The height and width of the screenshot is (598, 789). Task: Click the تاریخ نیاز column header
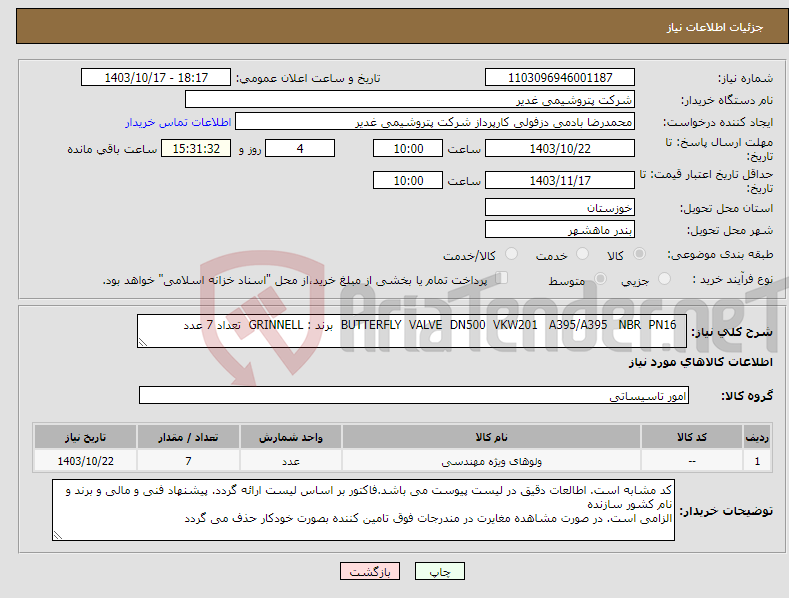(86, 437)
